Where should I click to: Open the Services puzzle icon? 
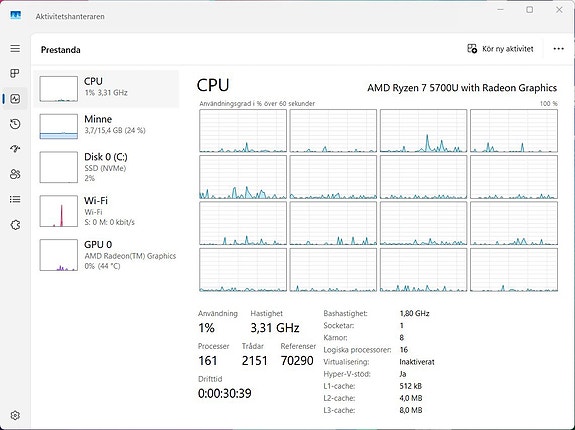coord(15,225)
